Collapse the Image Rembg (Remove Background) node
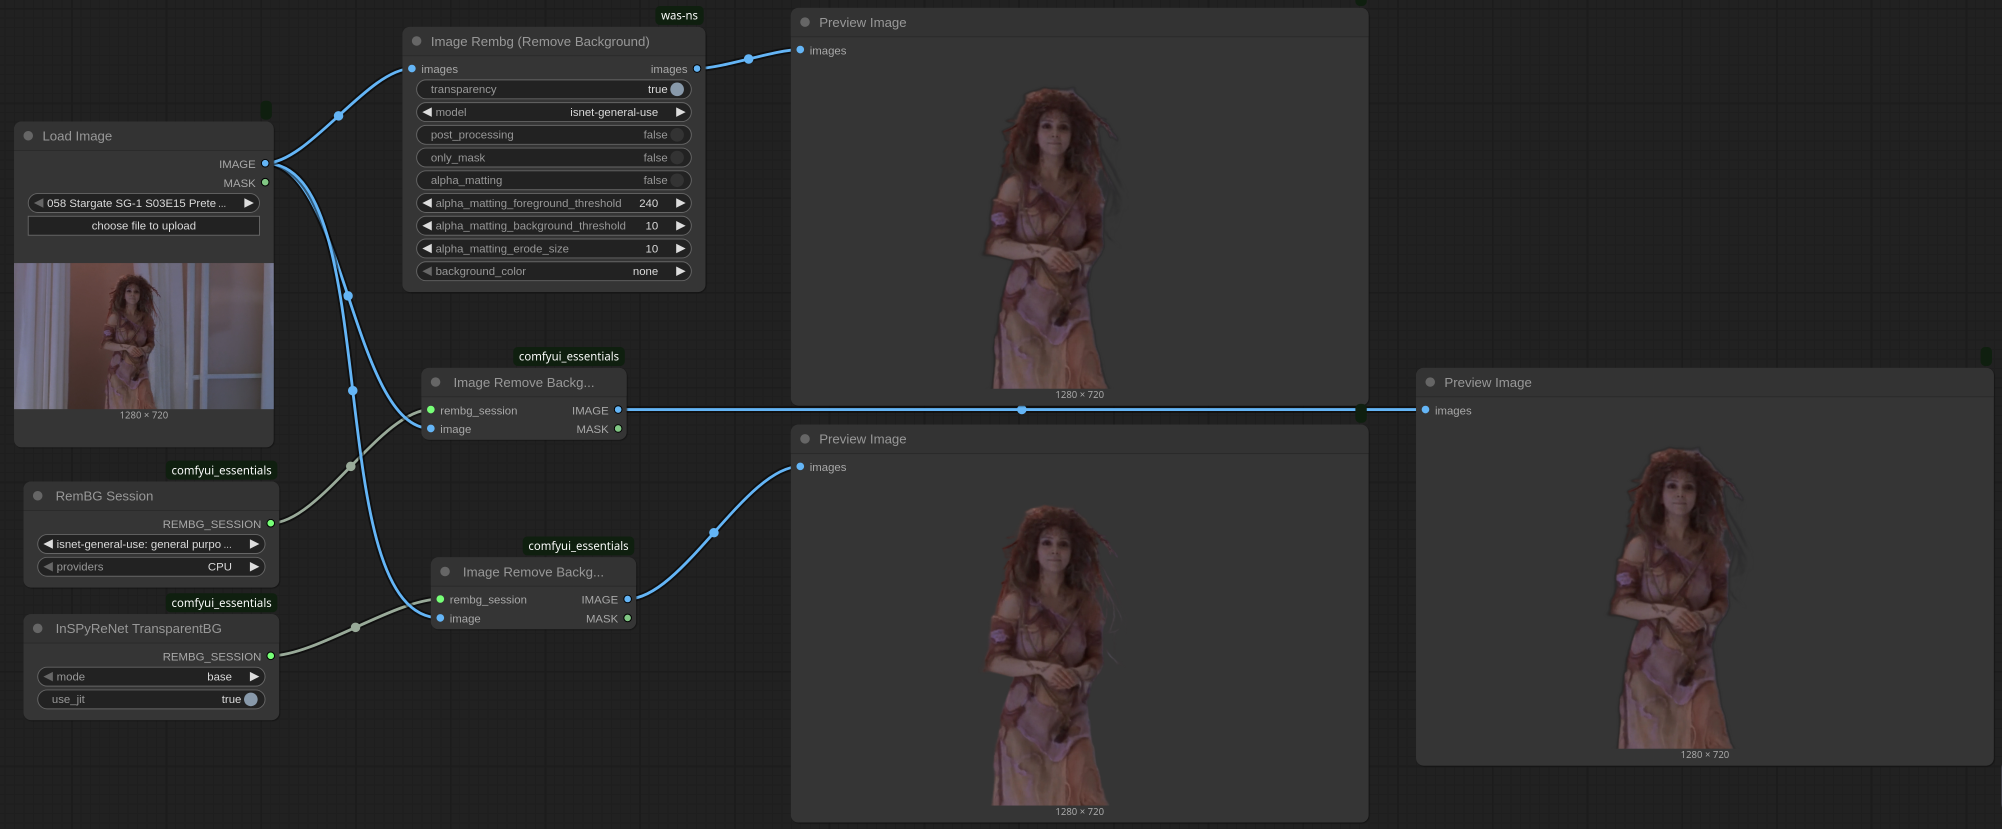The image size is (2002, 829). (417, 42)
